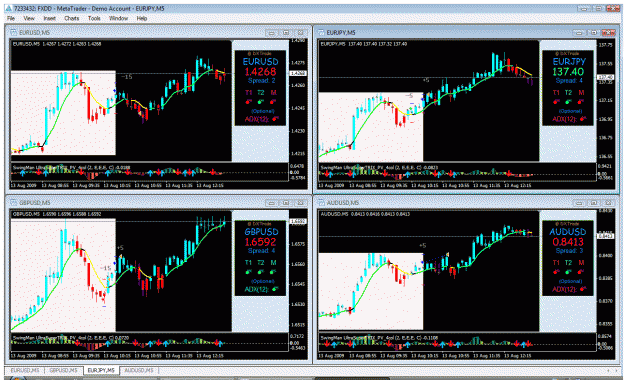The width and height of the screenshot is (625, 380).
Task: Click the EURJPY,M5 chart window icon
Action: [x=321, y=33]
